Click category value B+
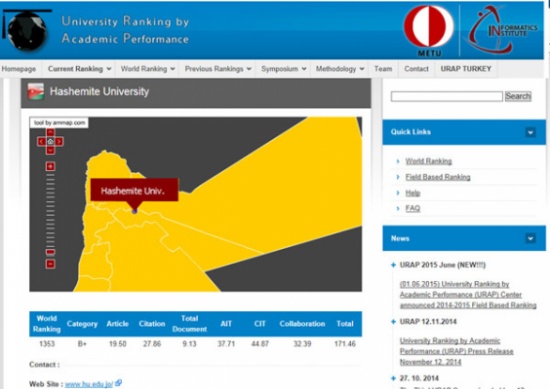 click(x=82, y=344)
